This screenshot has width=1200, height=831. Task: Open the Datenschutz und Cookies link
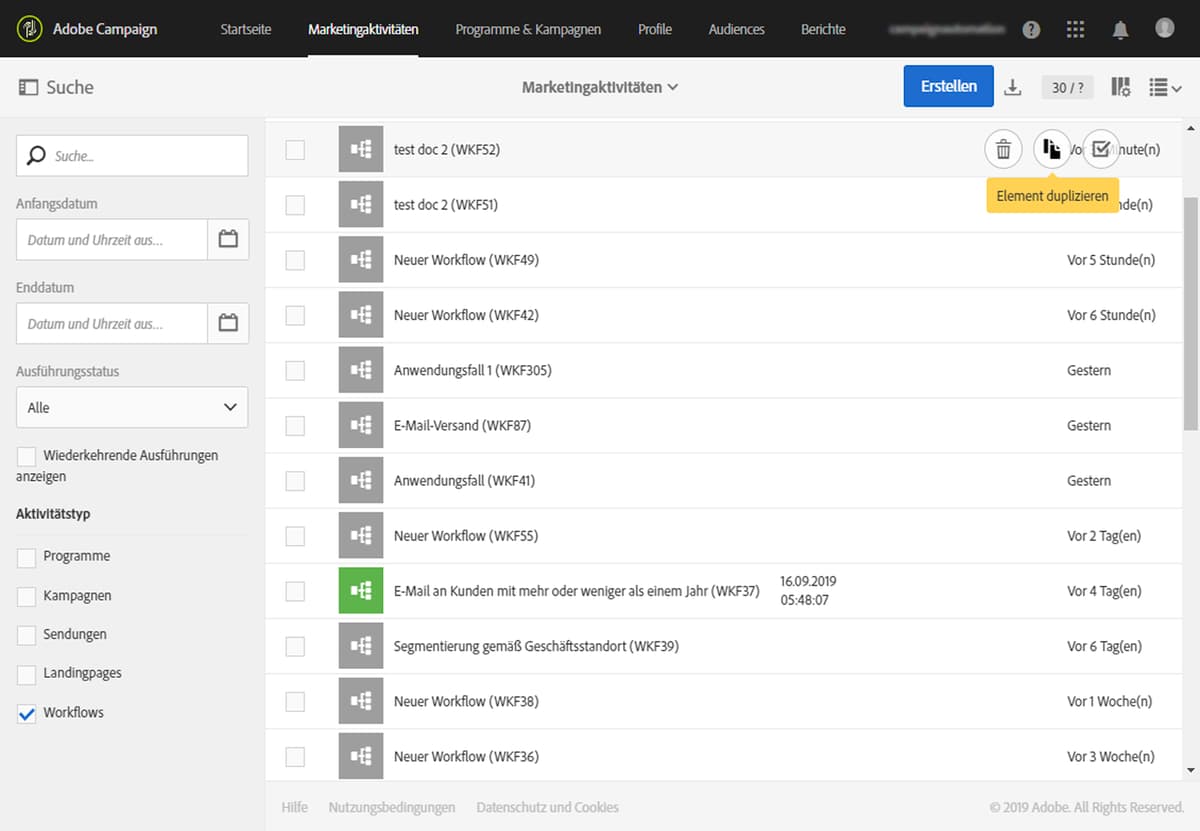(x=547, y=807)
